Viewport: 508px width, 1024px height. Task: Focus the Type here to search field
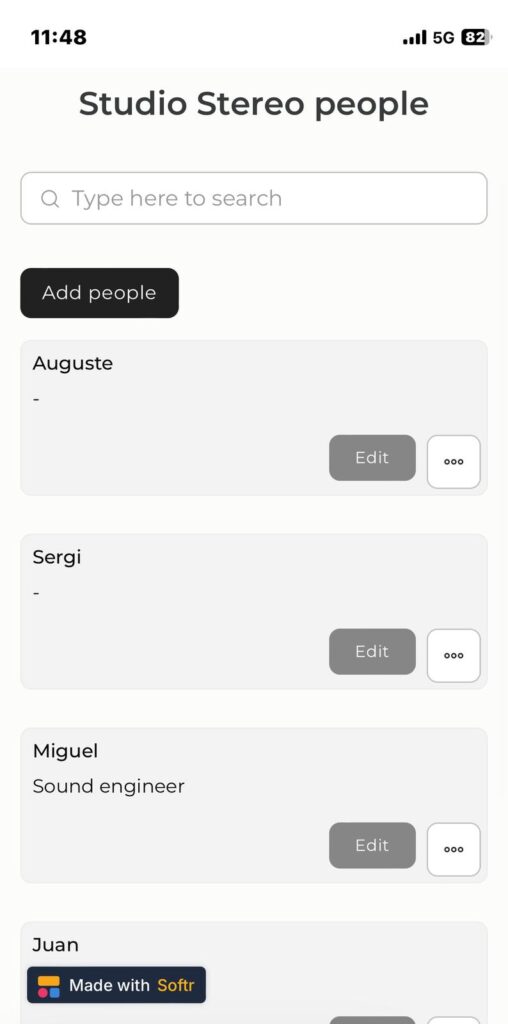pos(254,199)
